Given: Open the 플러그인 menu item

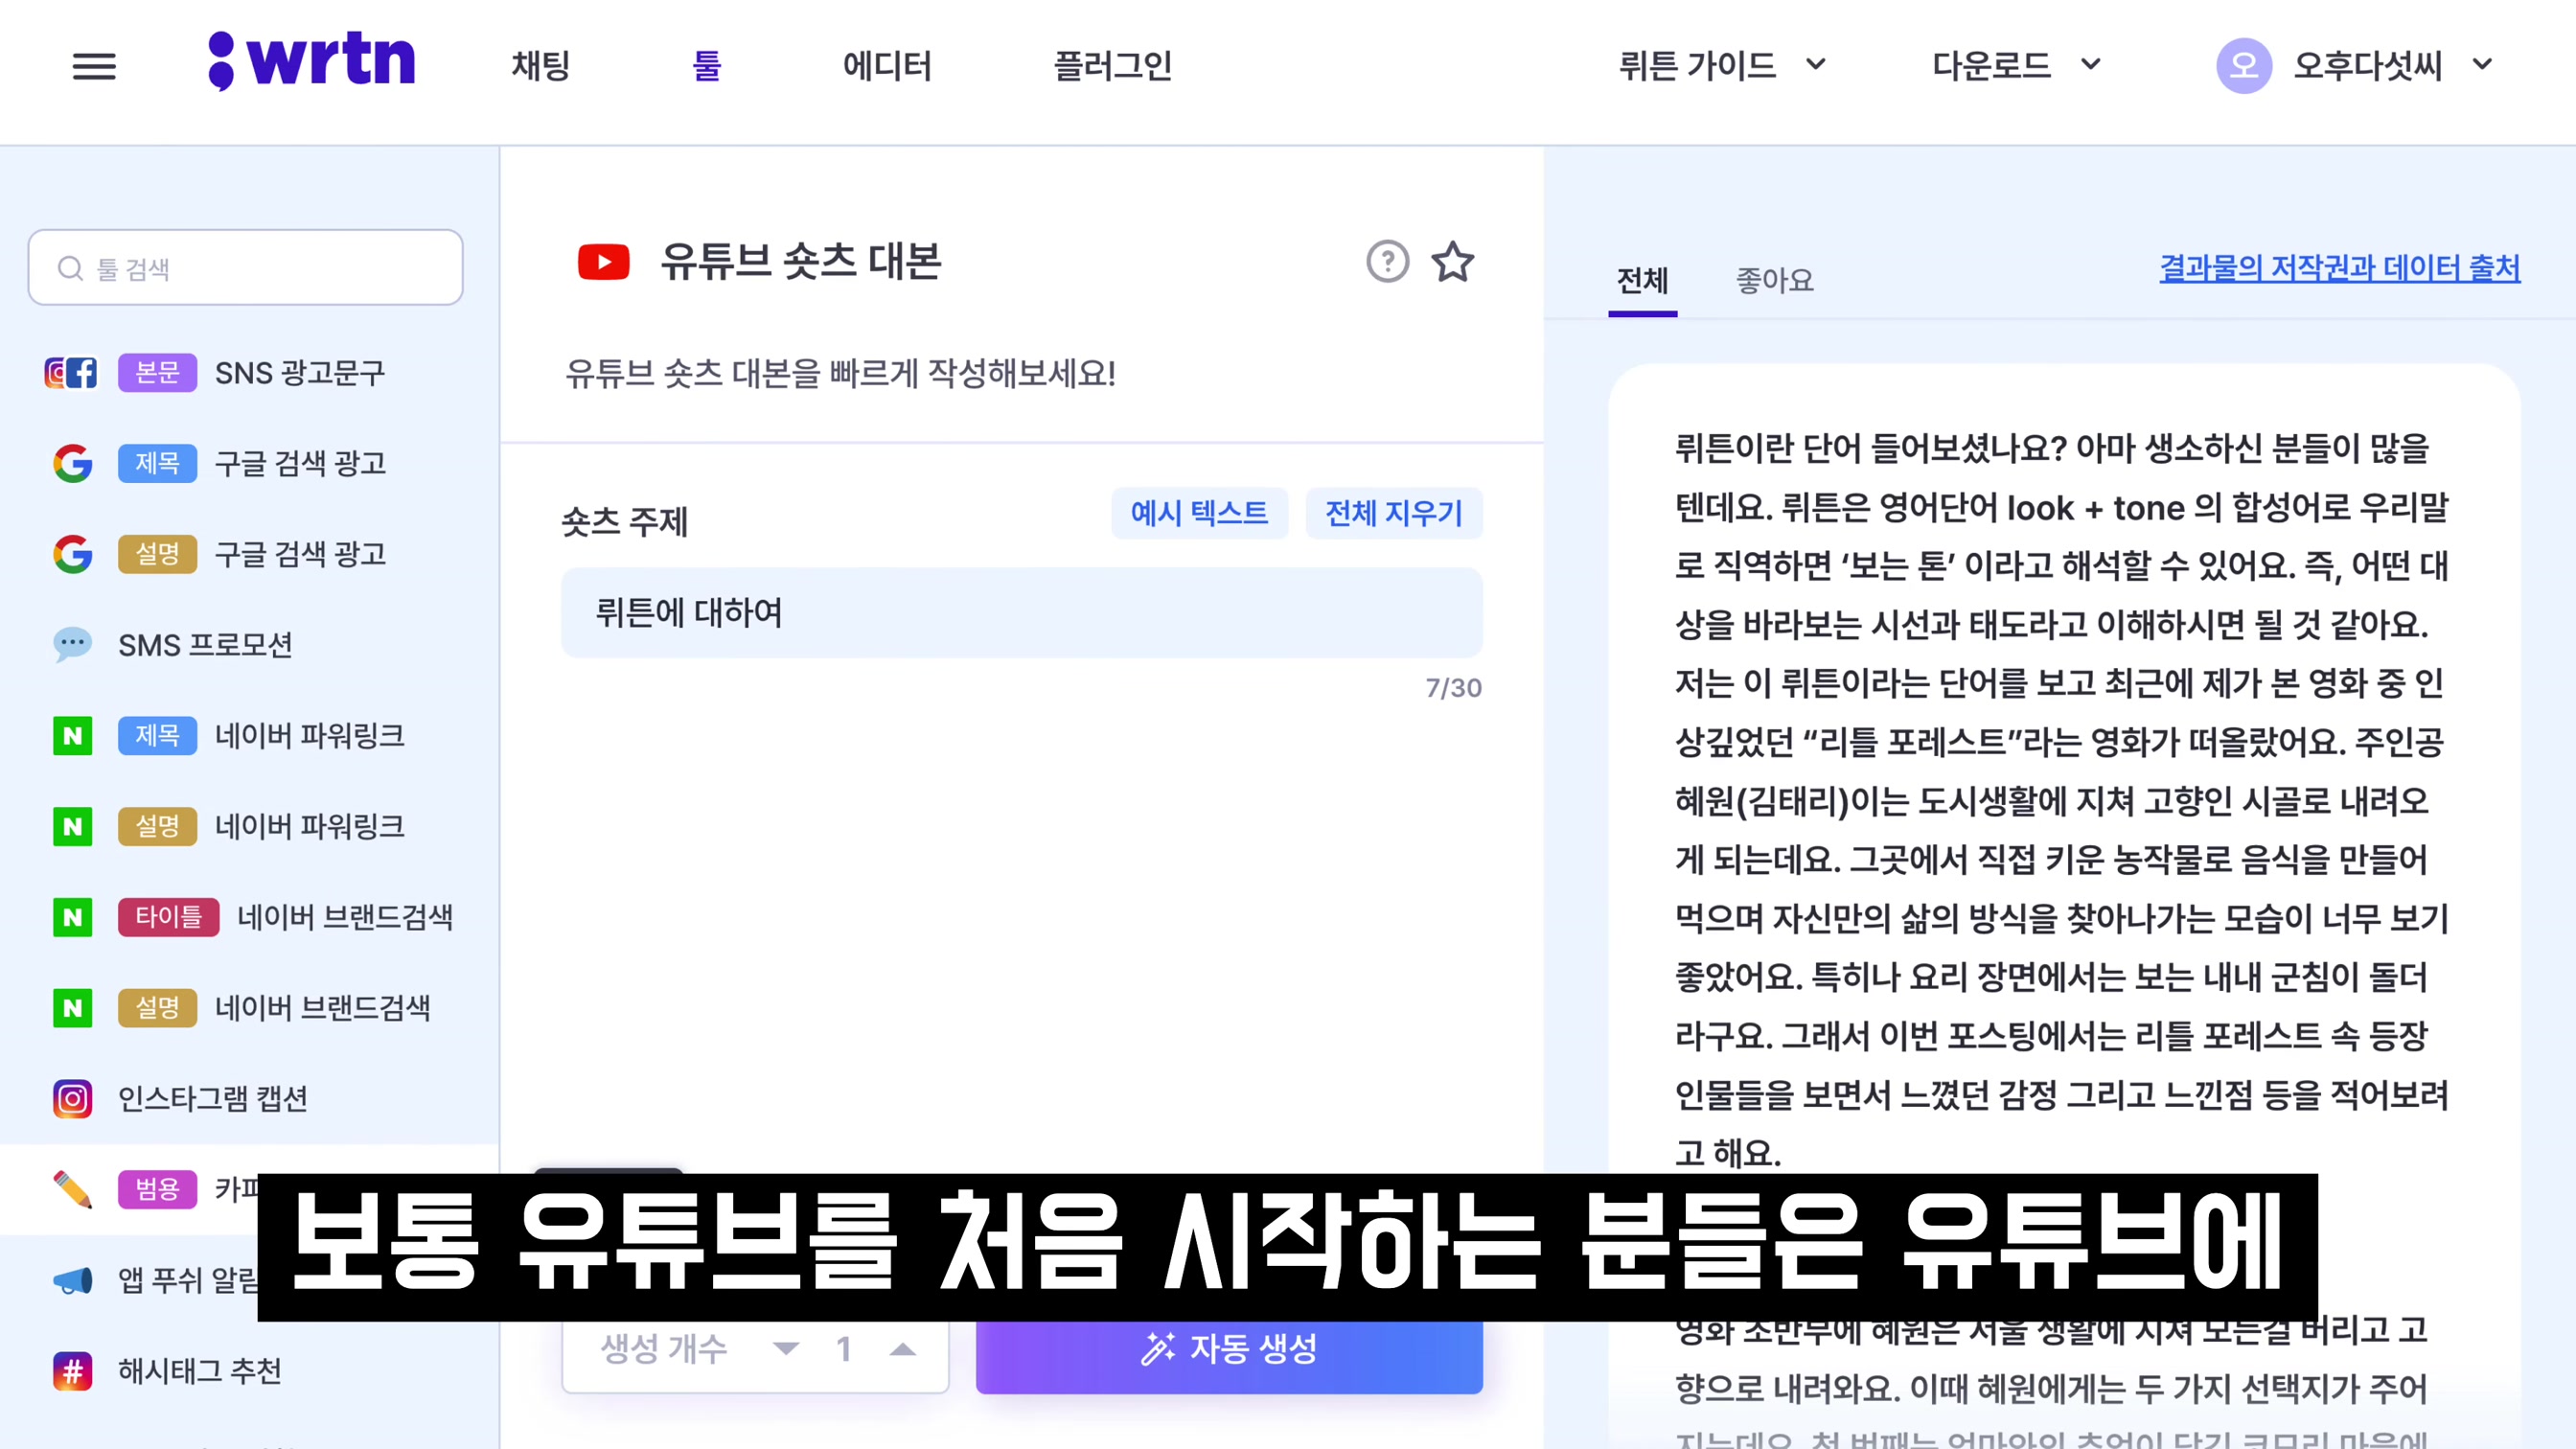Looking at the screenshot, I should (x=1113, y=66).
